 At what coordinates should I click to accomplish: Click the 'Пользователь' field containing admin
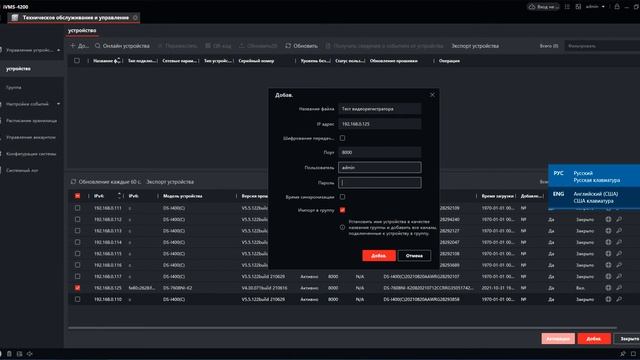tap(380, 167)
